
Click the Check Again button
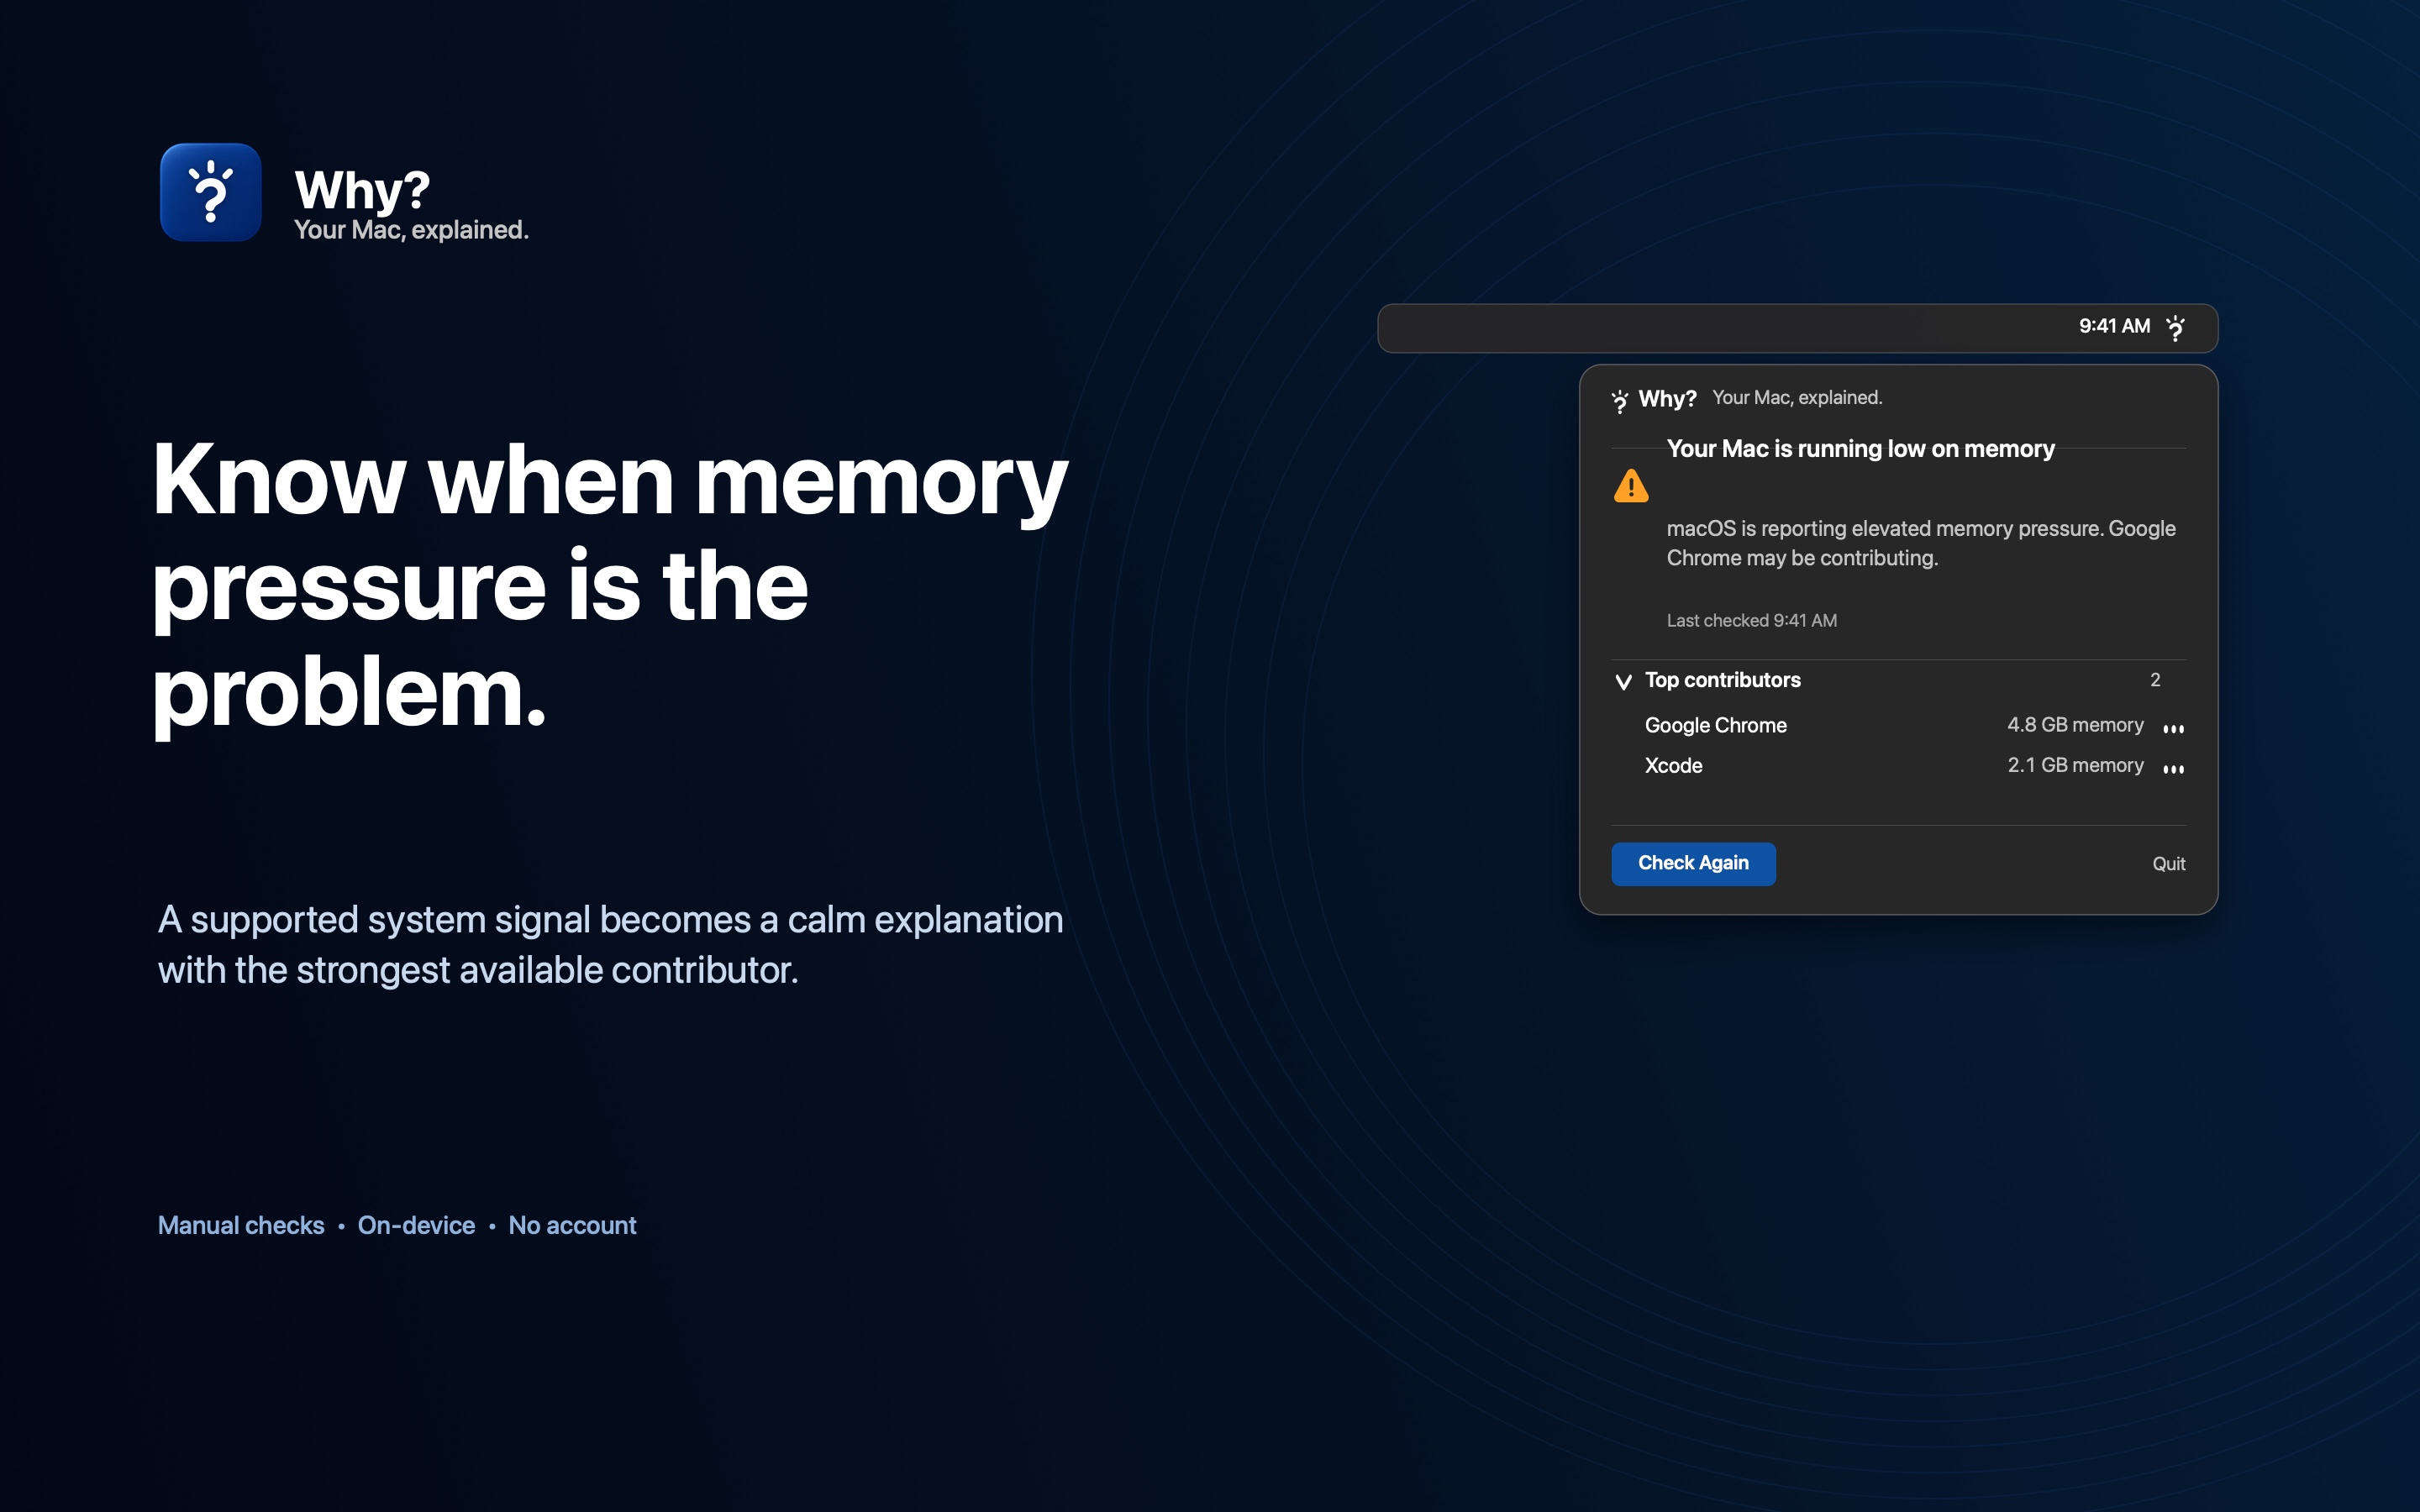[1693, 864]
